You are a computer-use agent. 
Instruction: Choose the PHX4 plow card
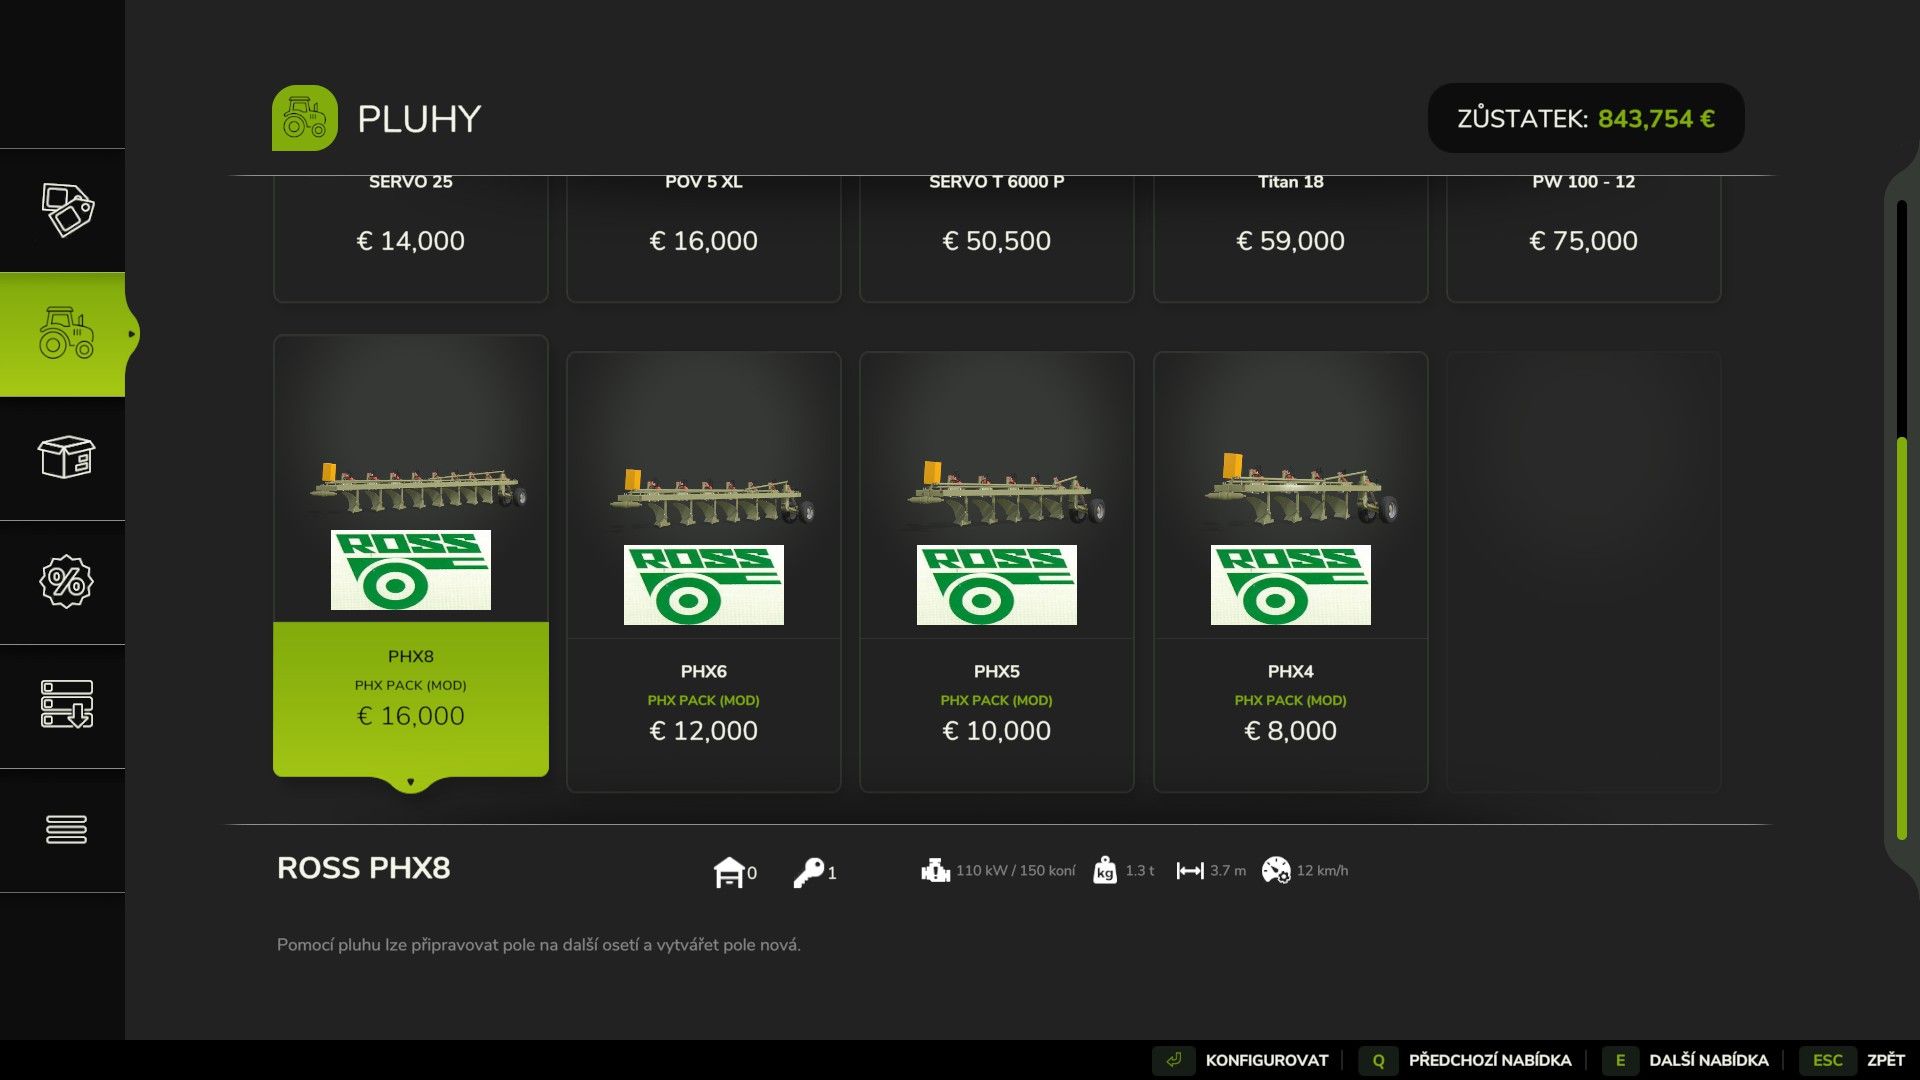(1290, 571)
